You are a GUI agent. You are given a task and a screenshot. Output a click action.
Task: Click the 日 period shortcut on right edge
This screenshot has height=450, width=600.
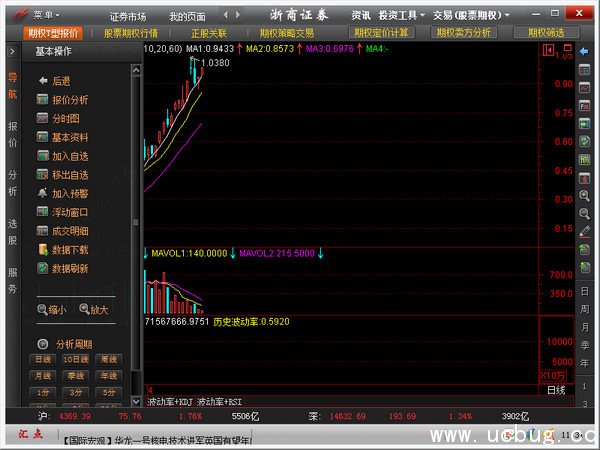coord(584,292)
